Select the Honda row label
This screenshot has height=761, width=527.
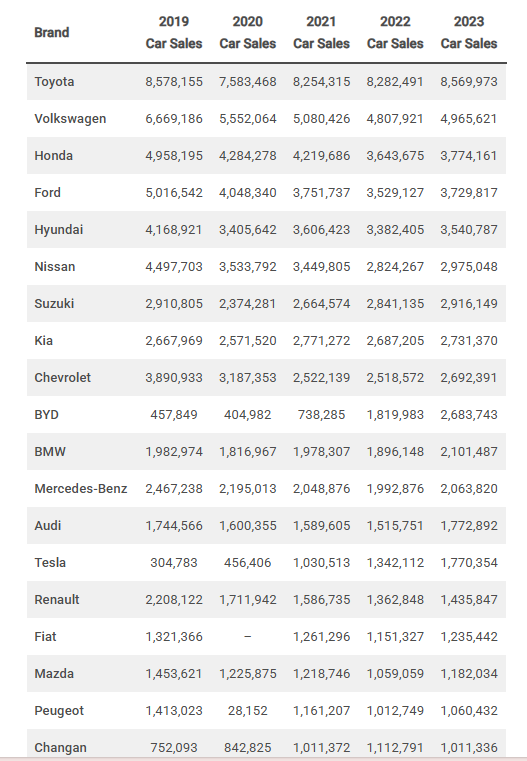pyautogui.click(x=53, y=155)
